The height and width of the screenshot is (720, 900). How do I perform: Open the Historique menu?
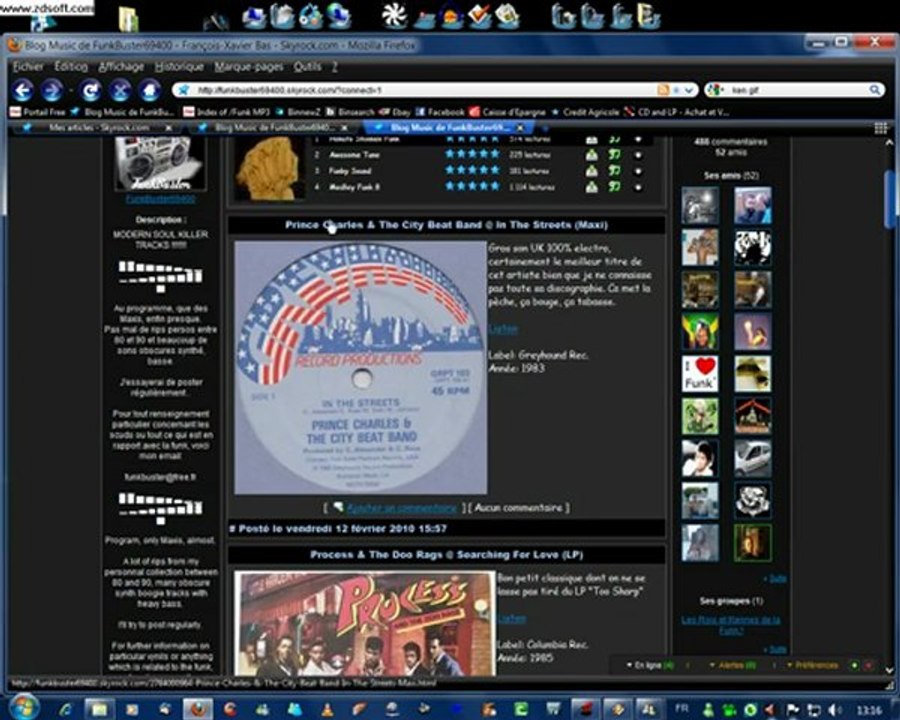coord(179,67)
